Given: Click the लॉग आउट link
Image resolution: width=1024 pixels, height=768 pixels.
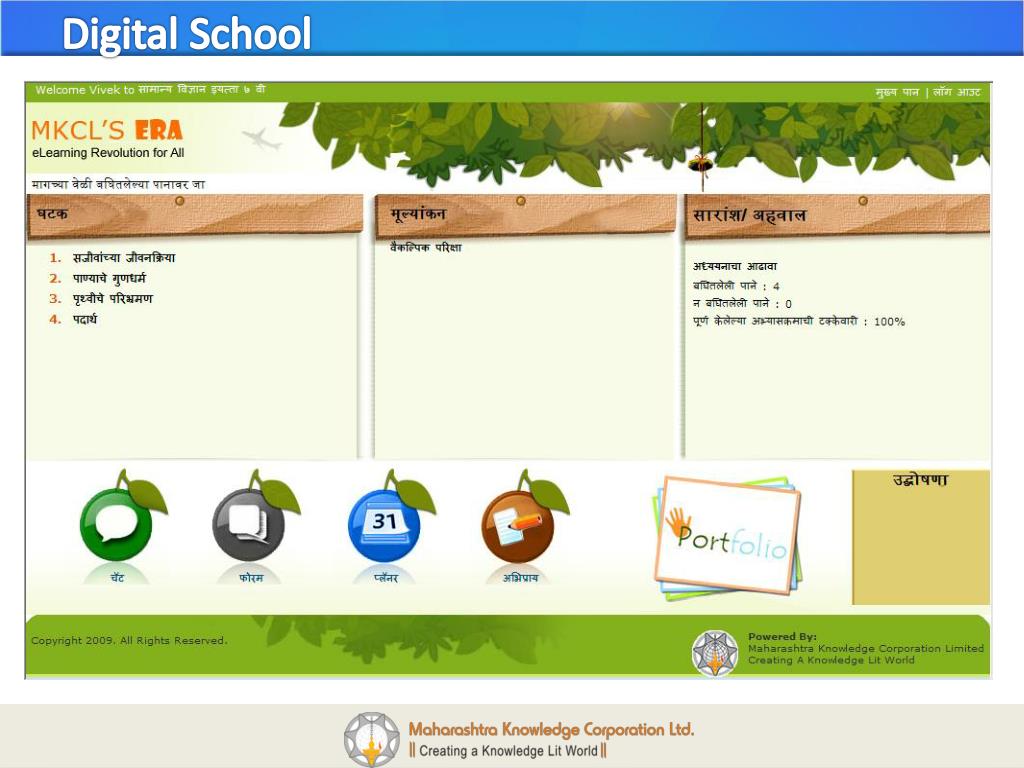Looking at the screenshot, I should coord(956,92).
